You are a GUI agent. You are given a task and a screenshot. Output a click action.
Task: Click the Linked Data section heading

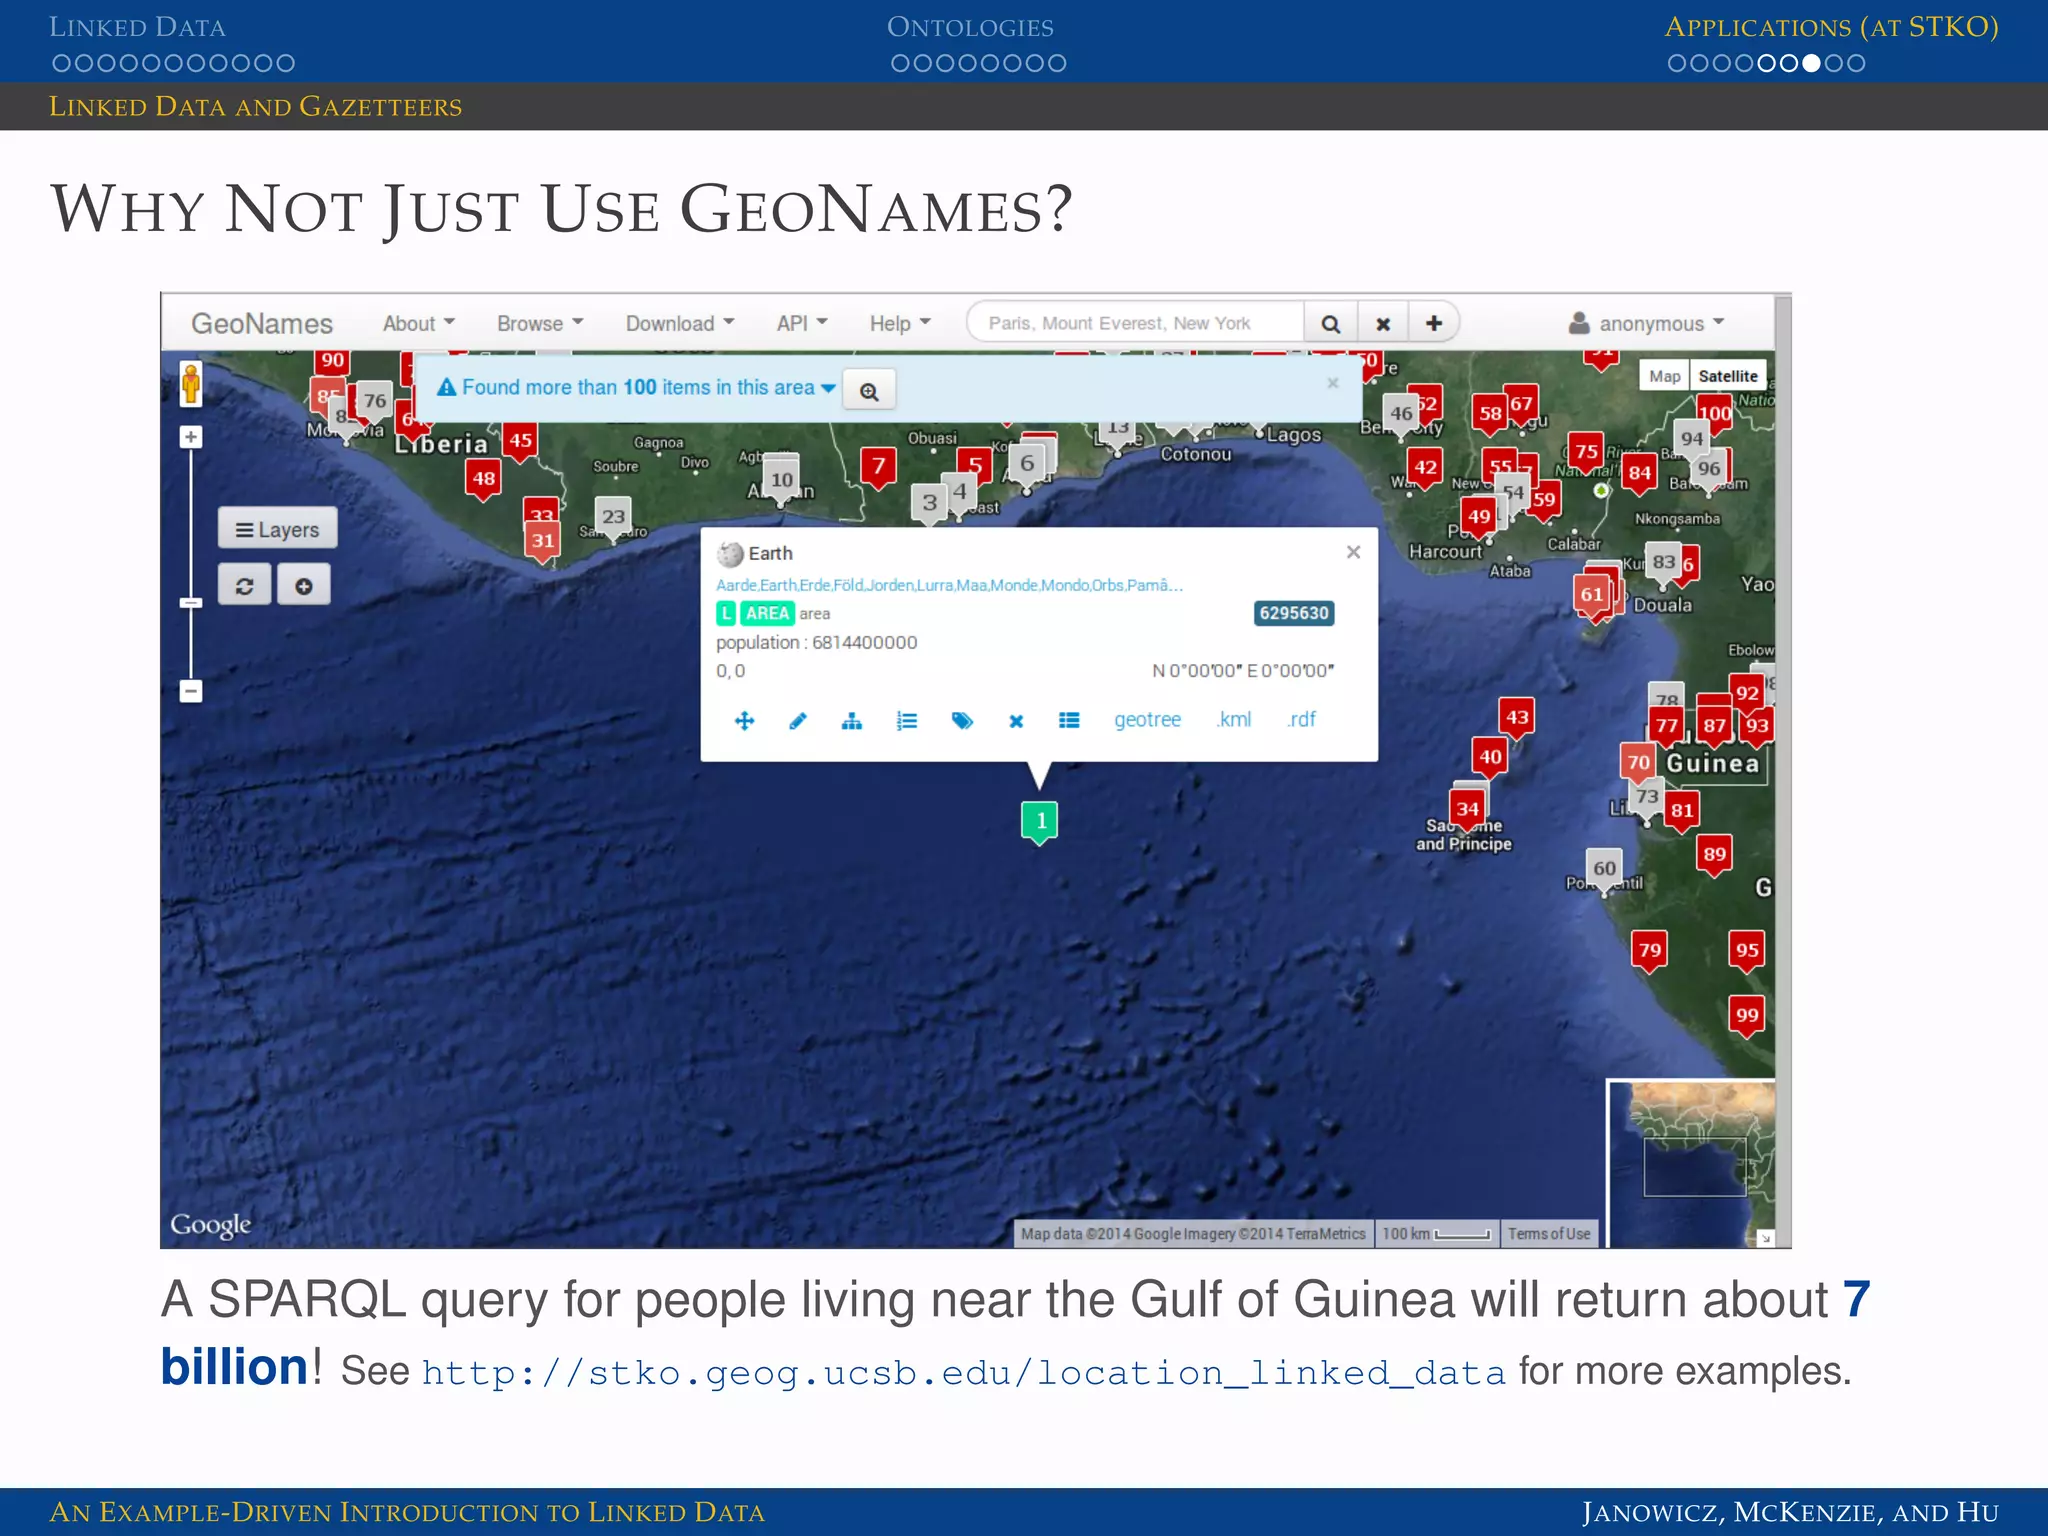(x=137, y=27)
